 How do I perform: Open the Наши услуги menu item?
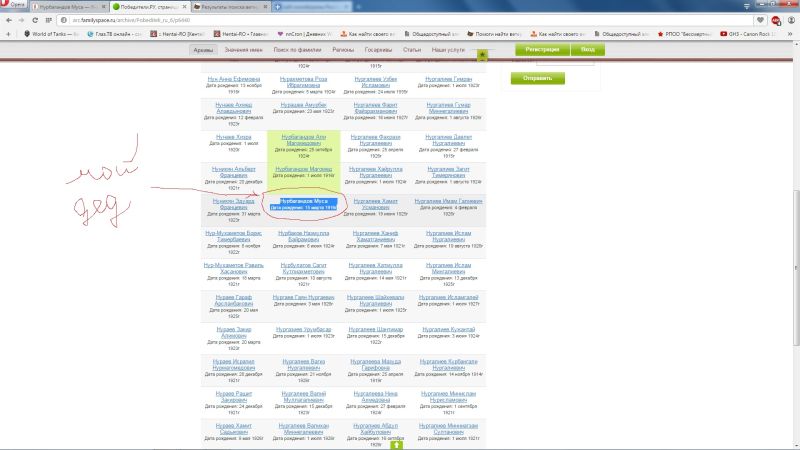(448, 50)
